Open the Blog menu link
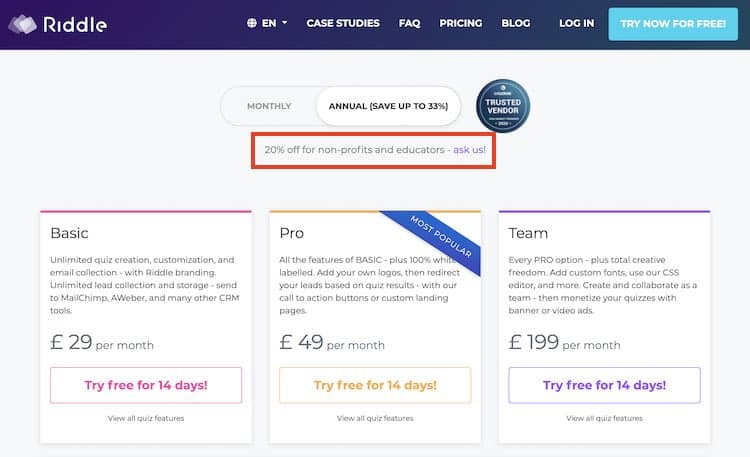 tap(516, 23)
